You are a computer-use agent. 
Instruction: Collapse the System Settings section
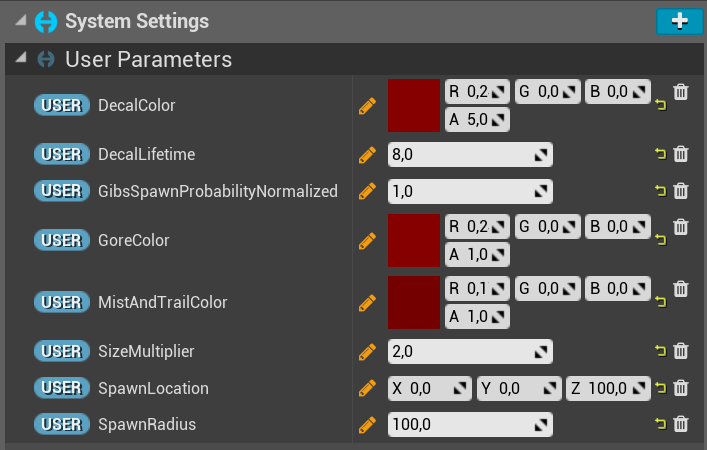21,20
